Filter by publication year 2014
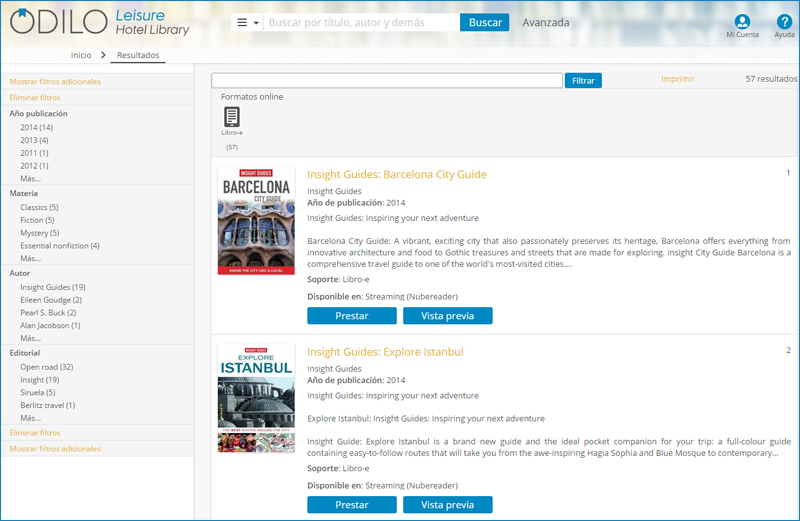 36,128
